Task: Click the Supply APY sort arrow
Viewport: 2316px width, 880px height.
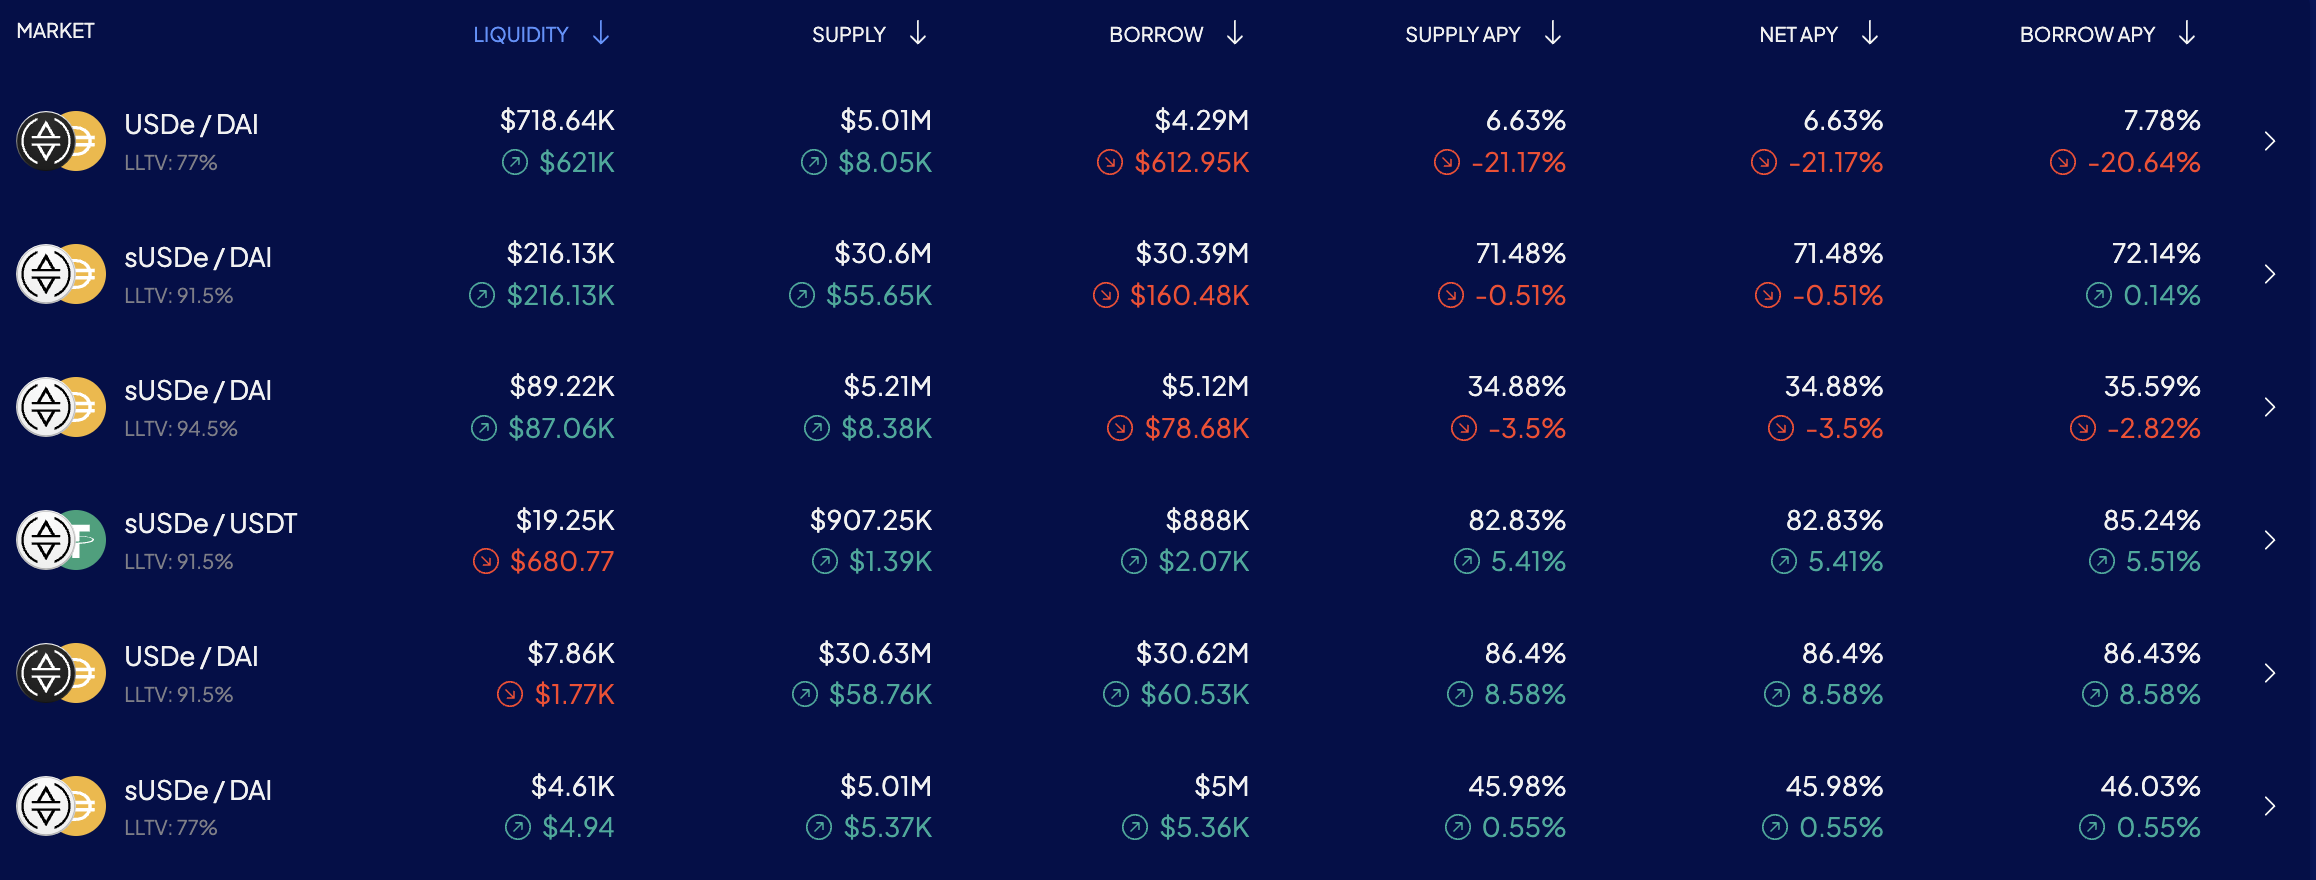Action: tap(1552, 34)
